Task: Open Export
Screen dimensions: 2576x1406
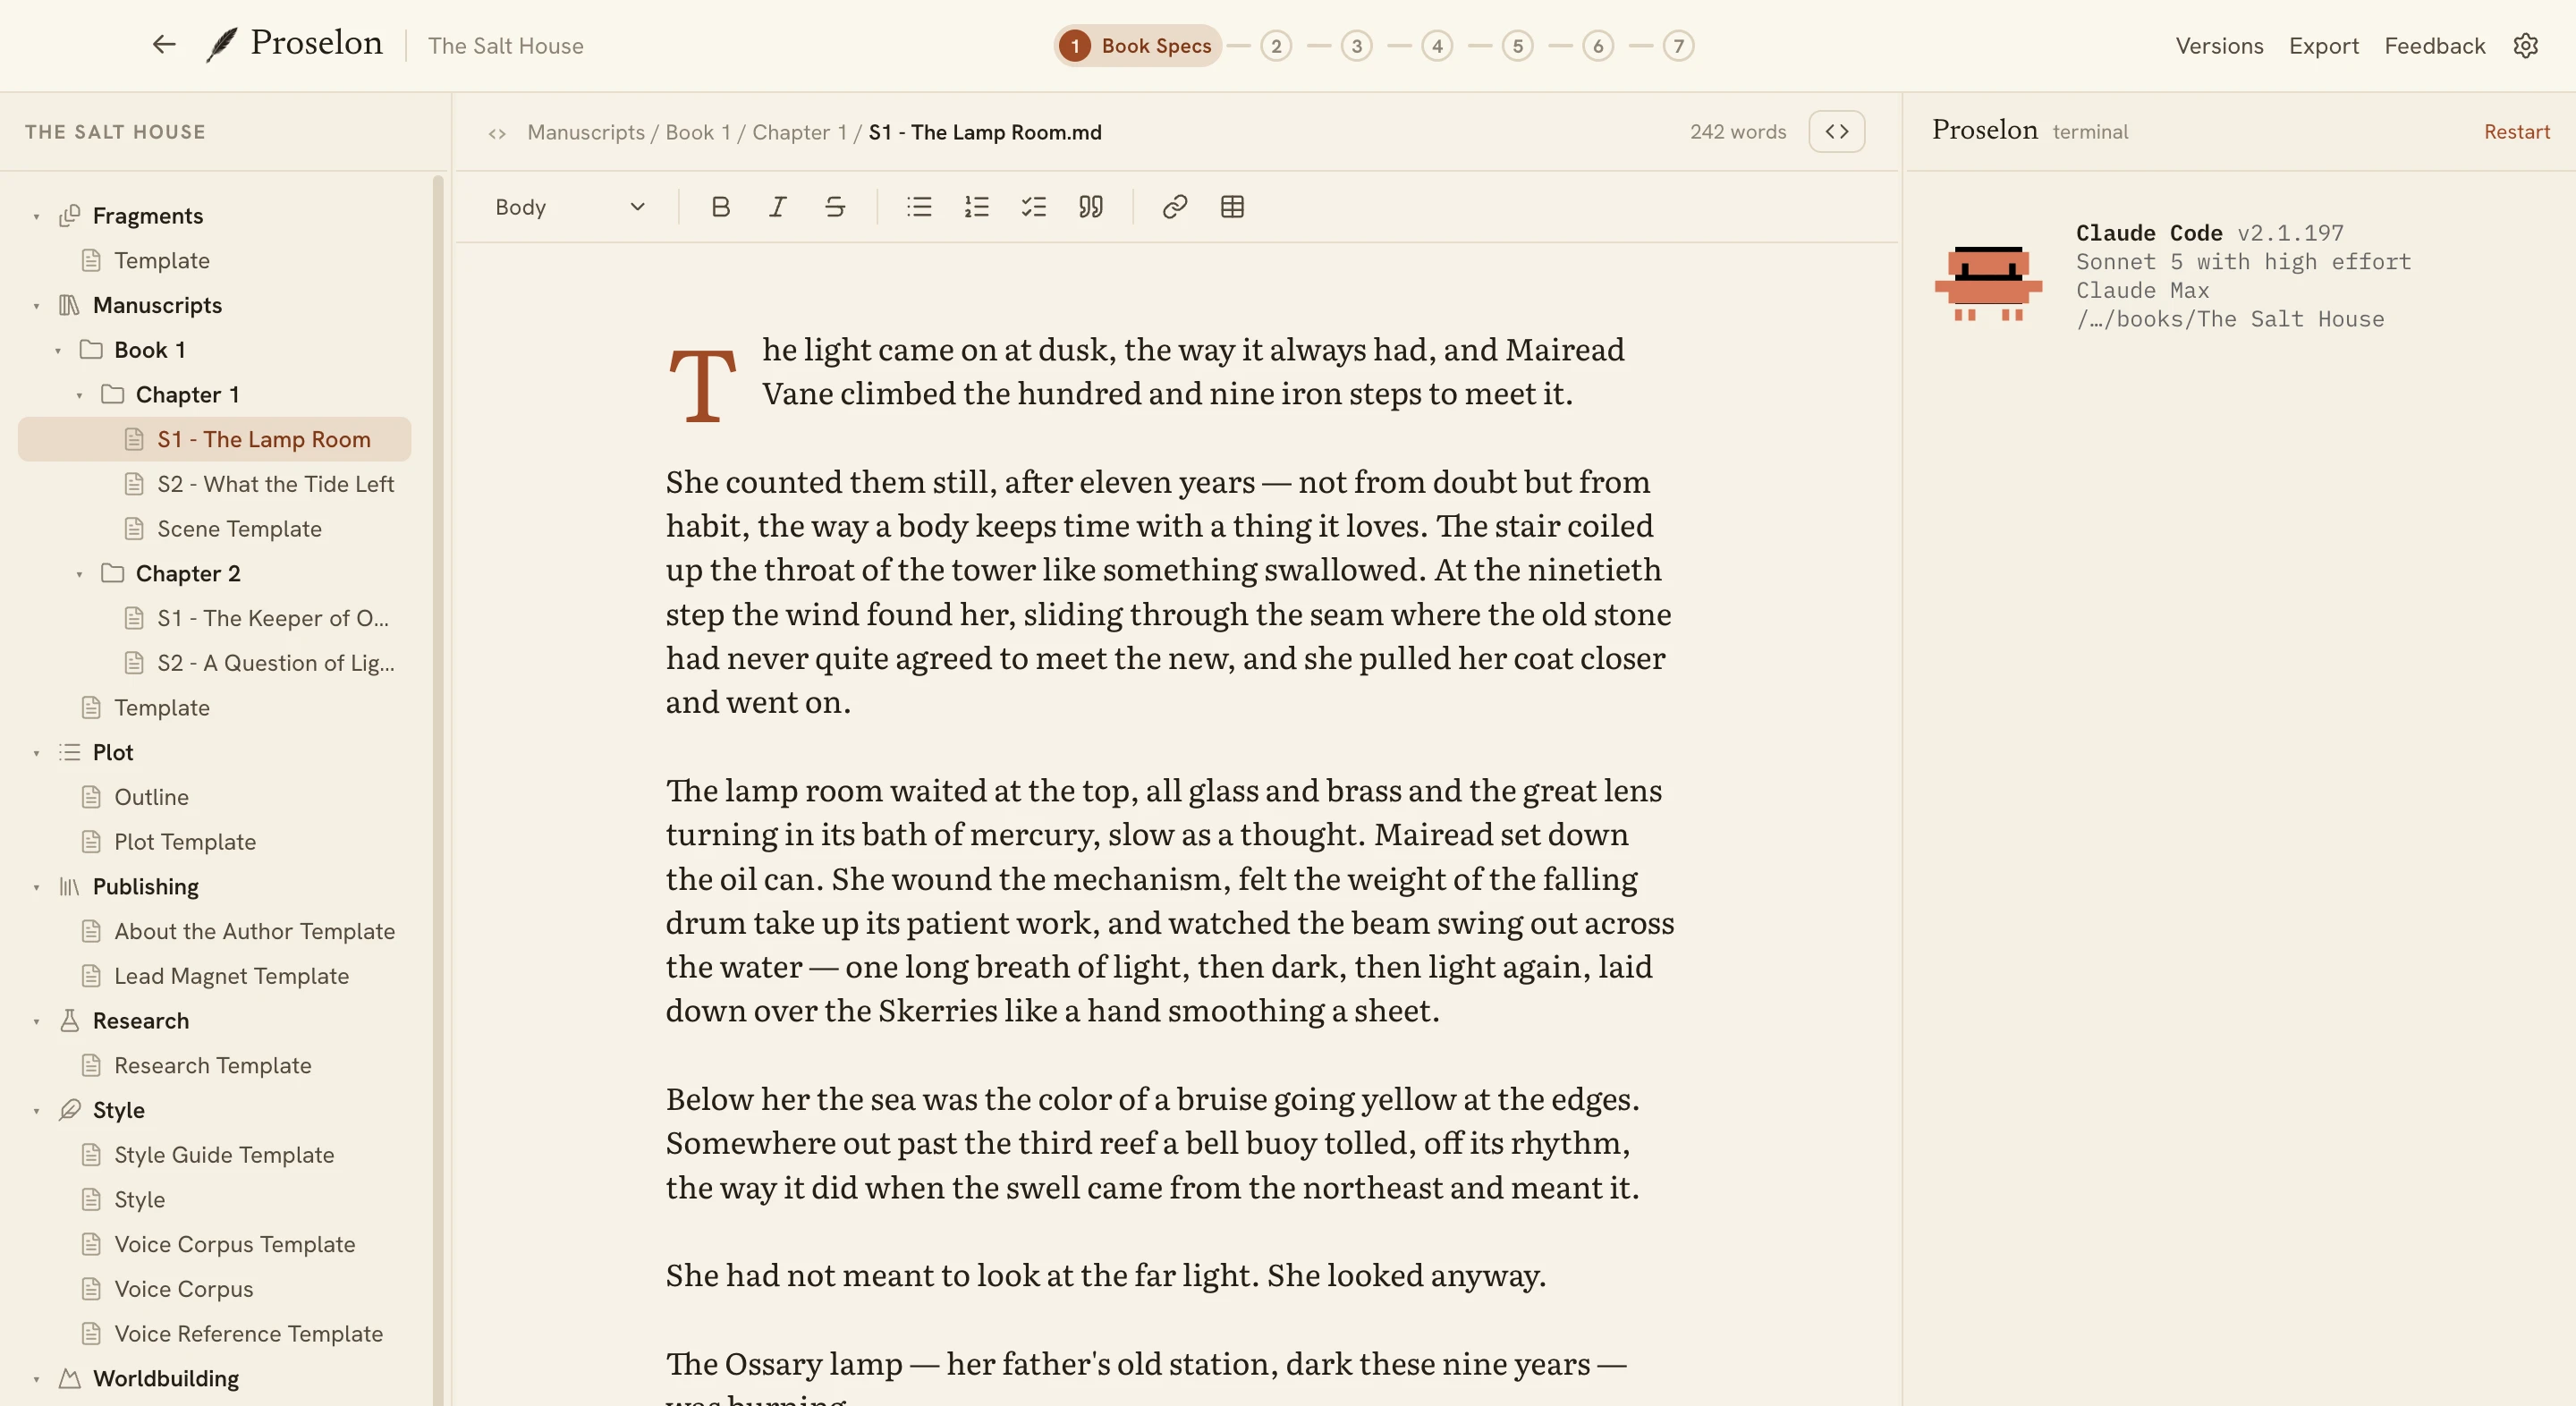Action: pos(2323,46)
